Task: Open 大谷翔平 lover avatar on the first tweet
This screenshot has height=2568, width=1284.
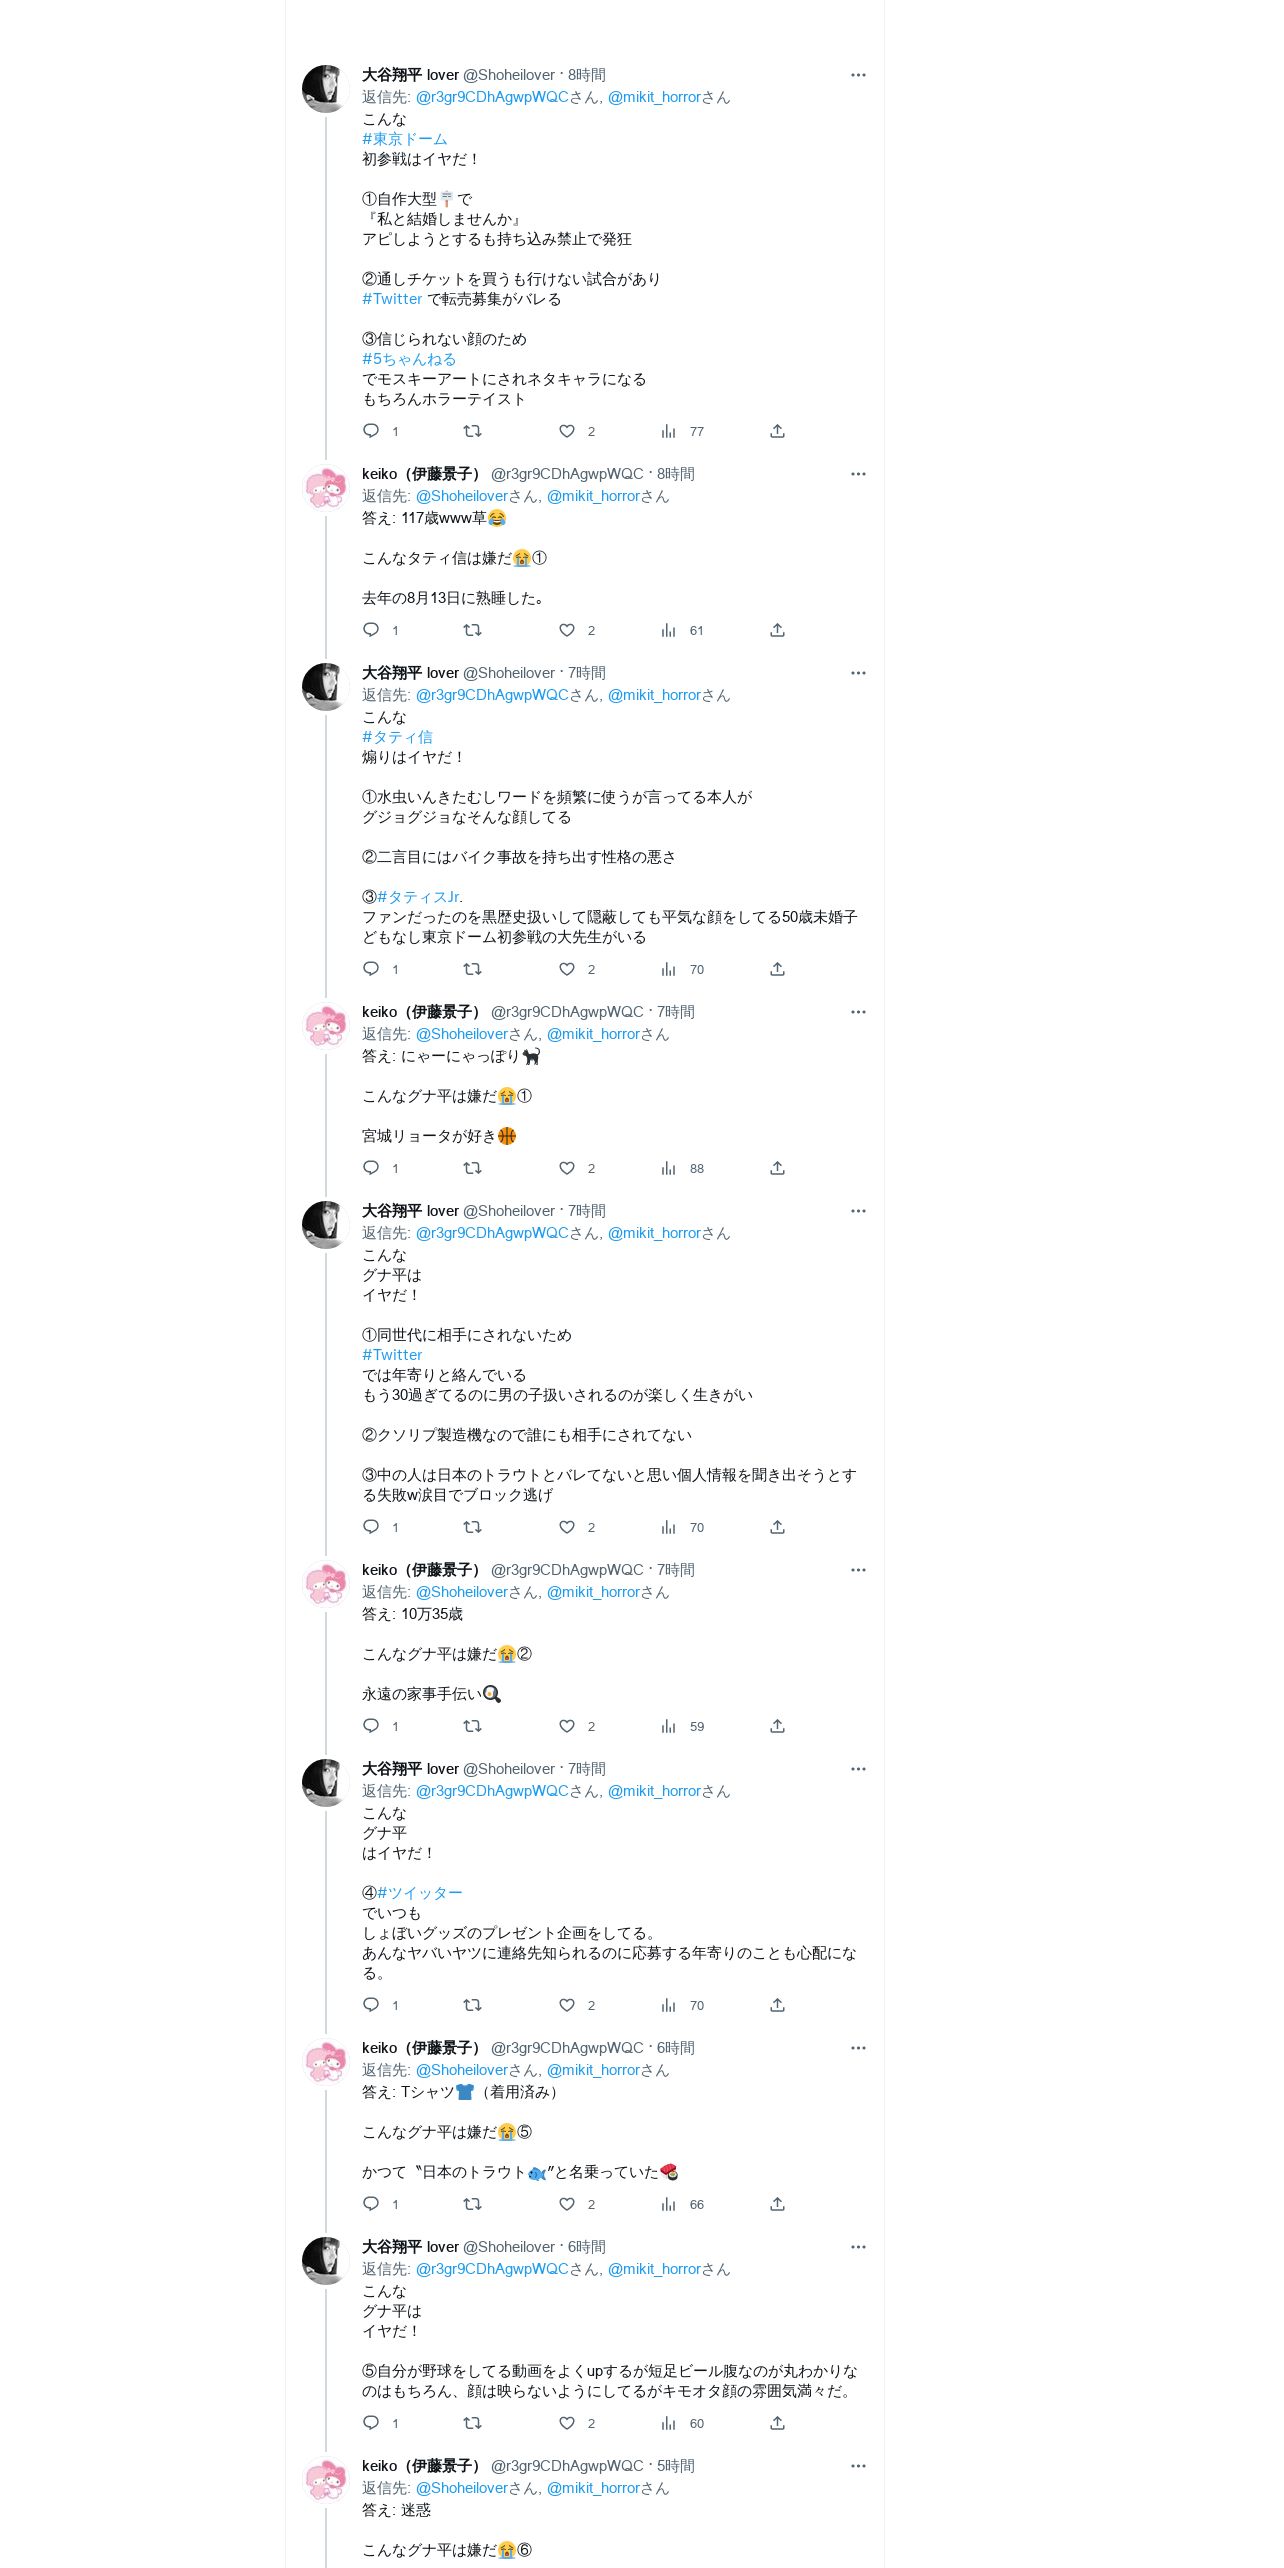Action: click(x=325, y=89)
